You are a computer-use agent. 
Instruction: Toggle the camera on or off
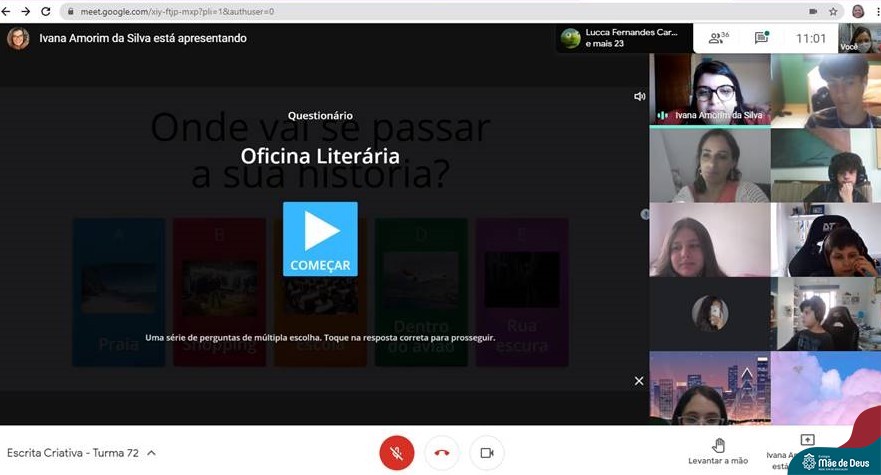487,453
